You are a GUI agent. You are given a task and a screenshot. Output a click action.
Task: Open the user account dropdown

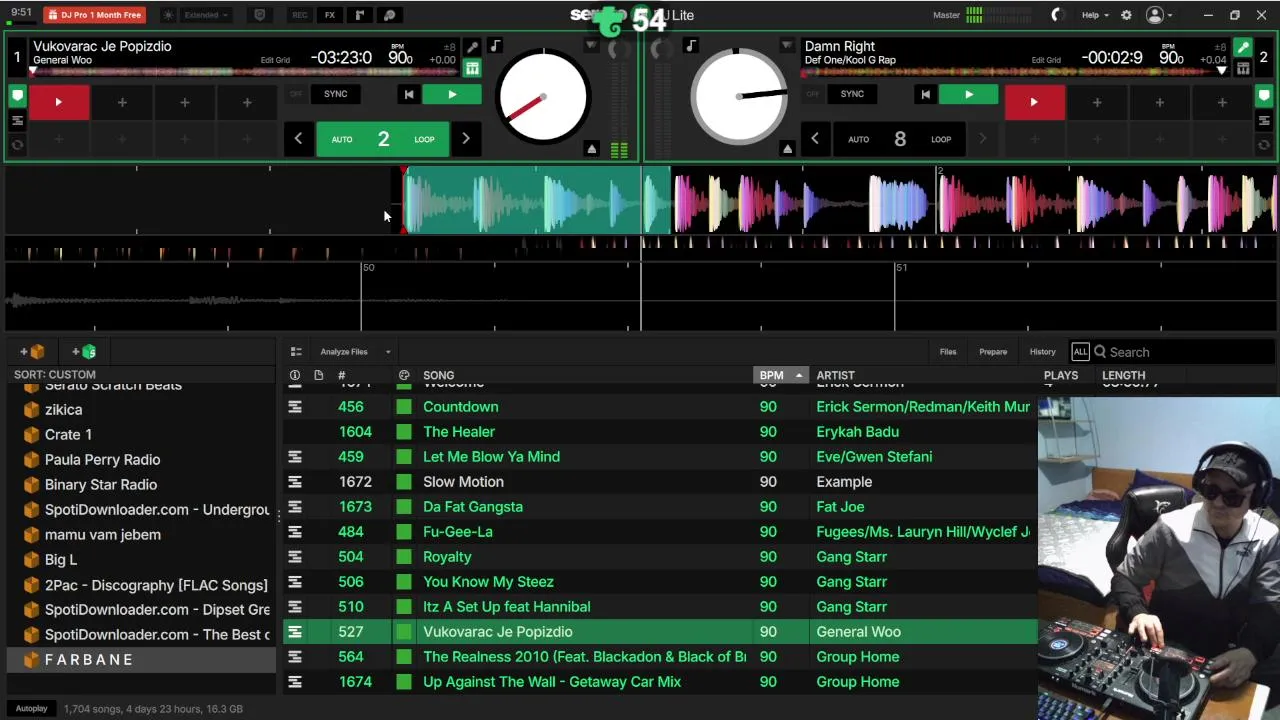click(1159, 15)
